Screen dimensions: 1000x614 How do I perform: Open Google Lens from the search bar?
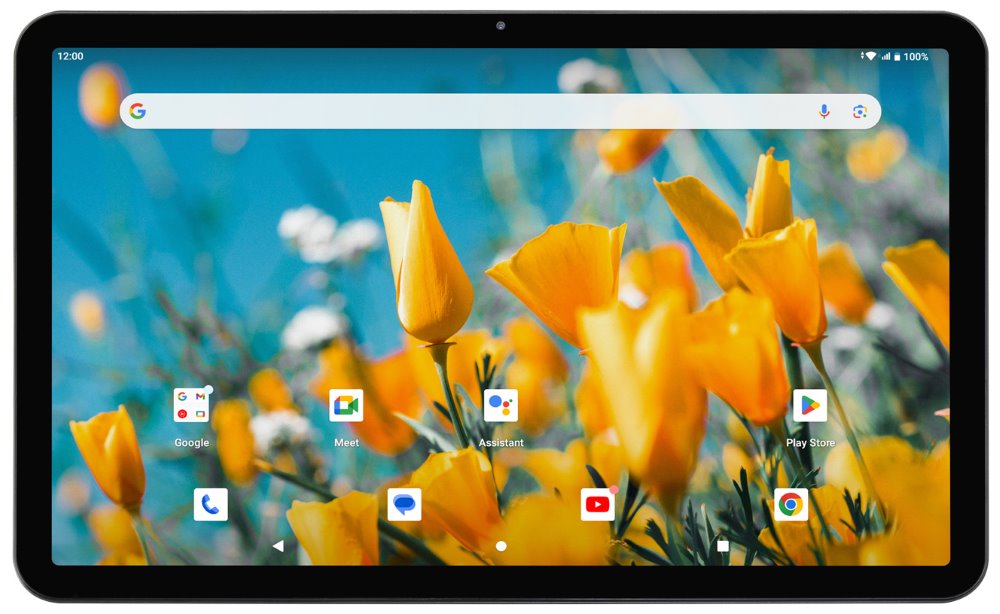(x=858, y=111)
